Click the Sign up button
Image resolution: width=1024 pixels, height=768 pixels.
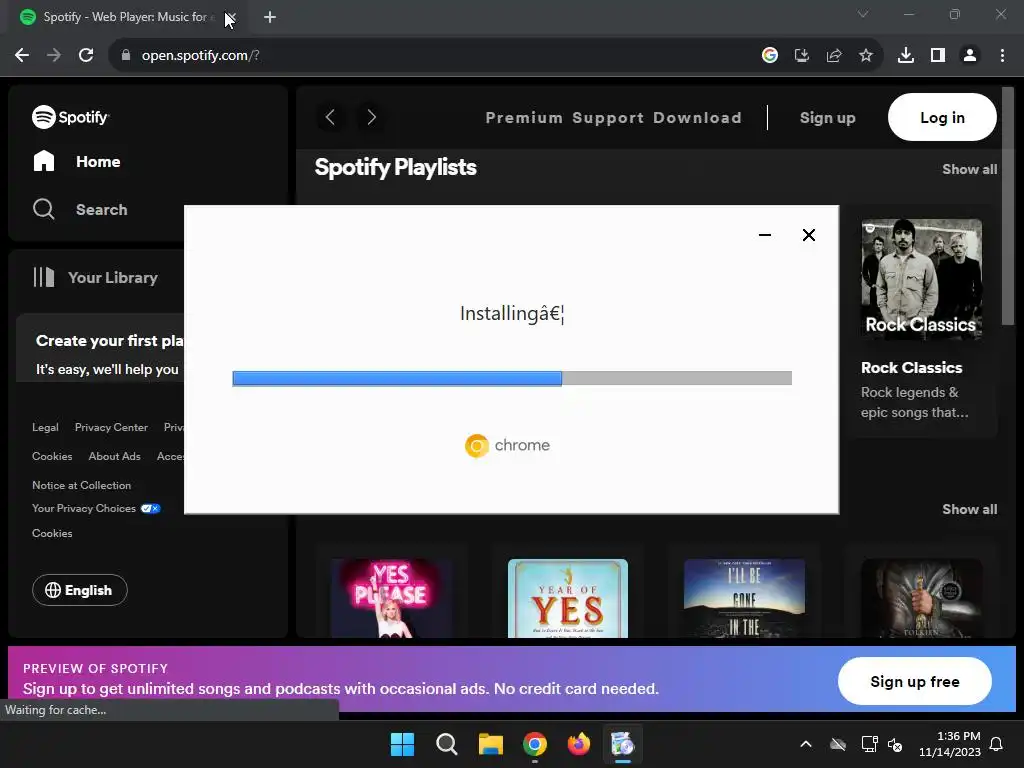827,118
